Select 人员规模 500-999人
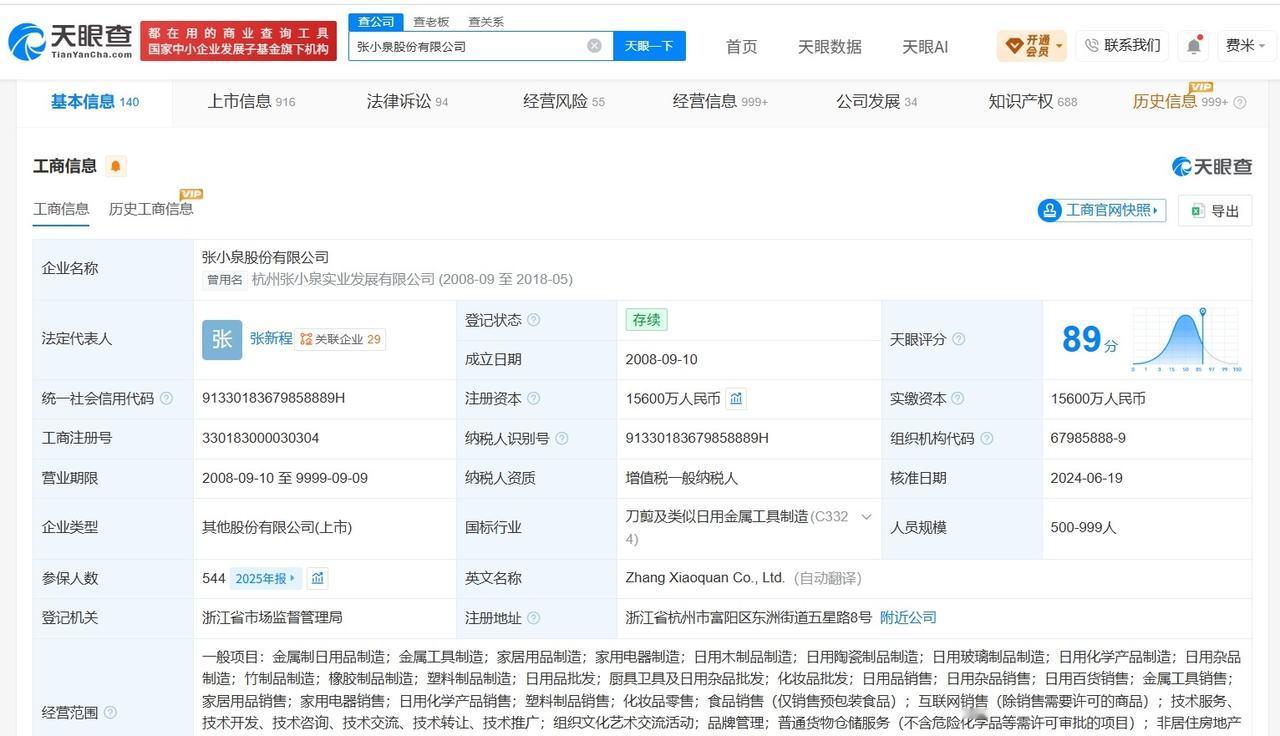Viewport: 1280px width, 736px height. pos(1083,527)
